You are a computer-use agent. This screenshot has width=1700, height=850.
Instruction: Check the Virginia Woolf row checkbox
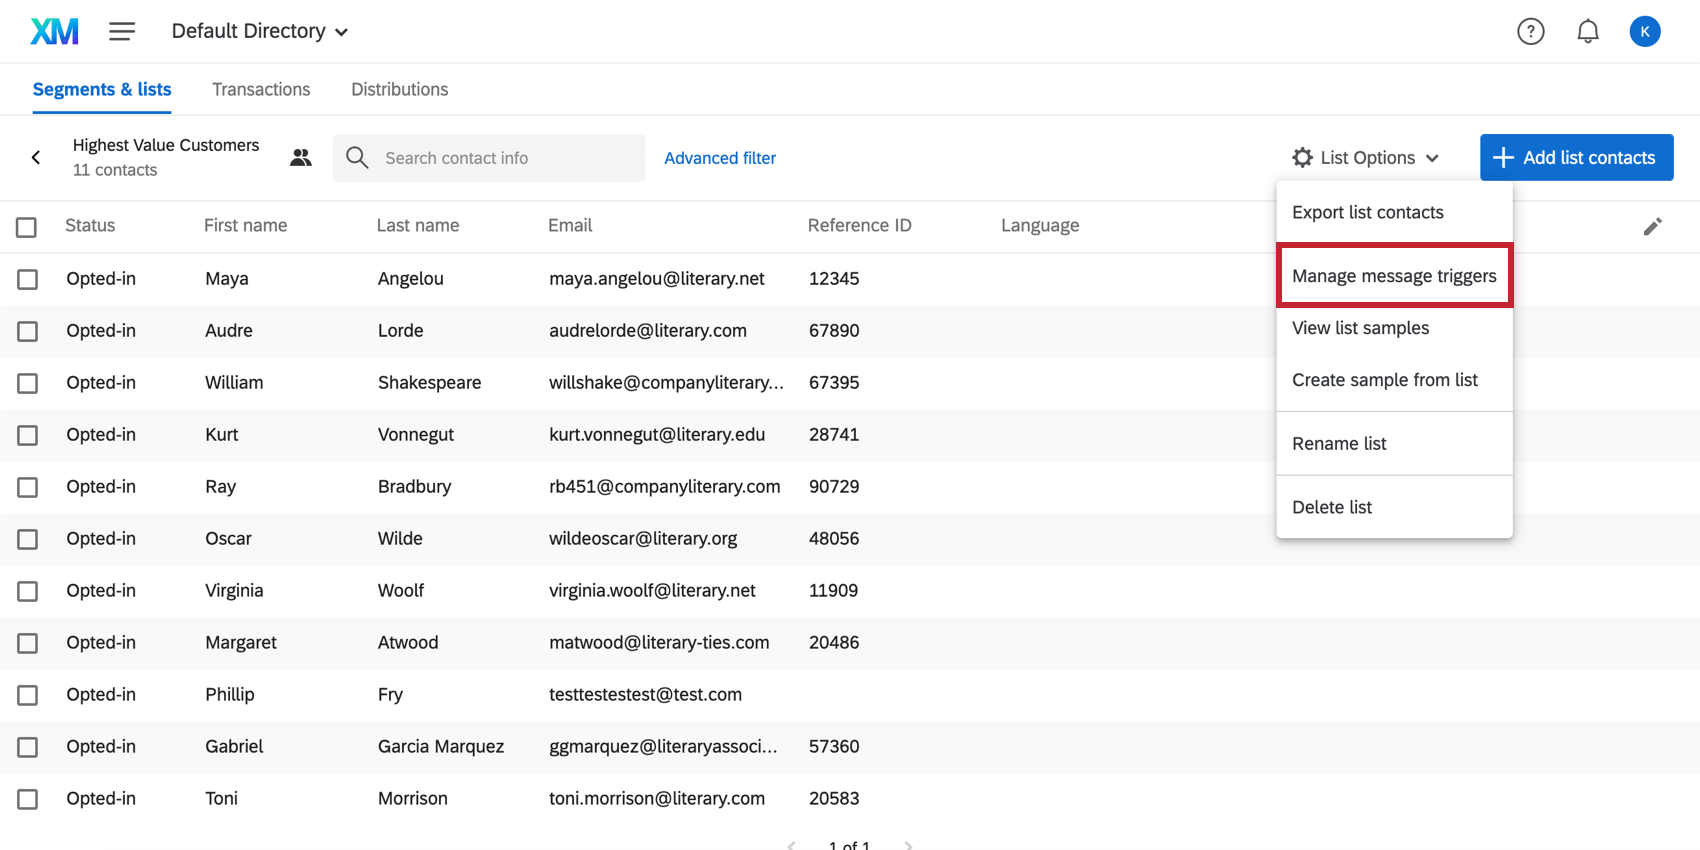point(27,591)
